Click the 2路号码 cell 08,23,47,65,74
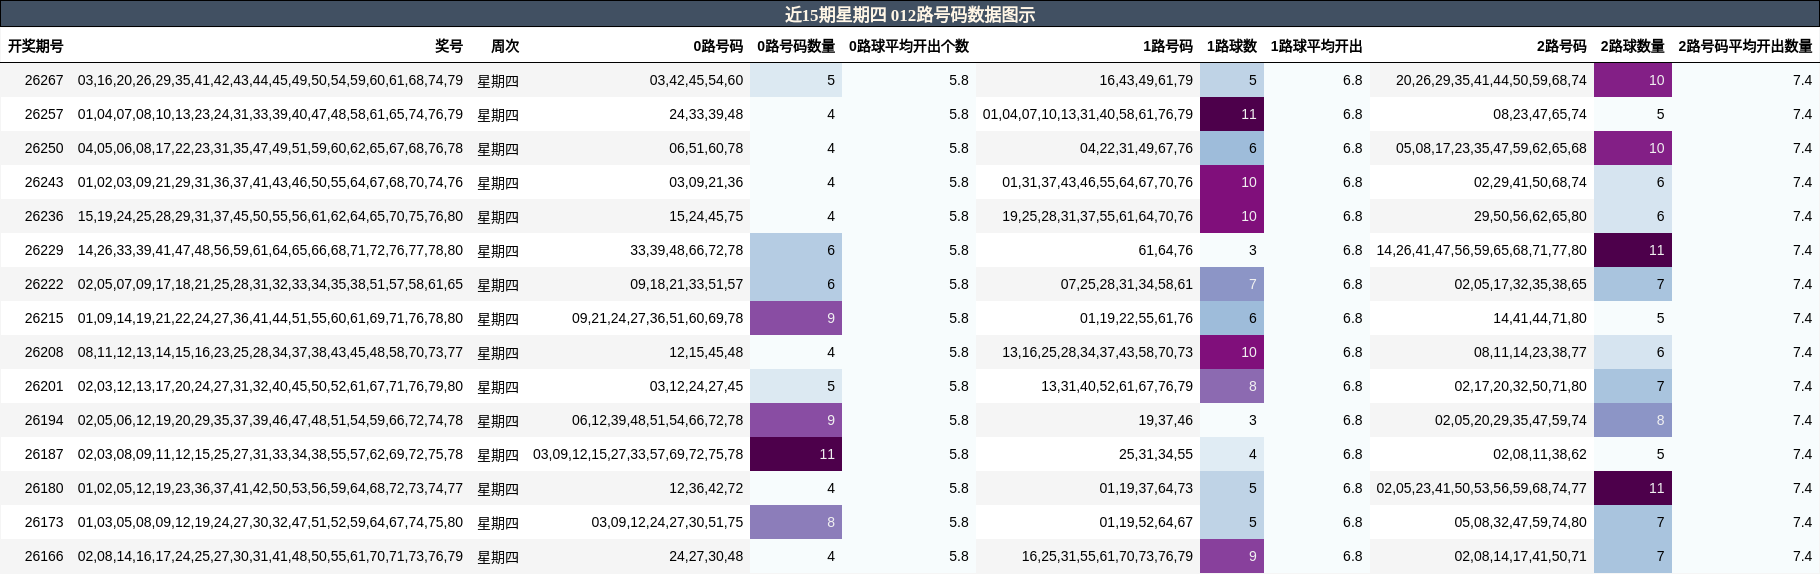 [1540, 114]
